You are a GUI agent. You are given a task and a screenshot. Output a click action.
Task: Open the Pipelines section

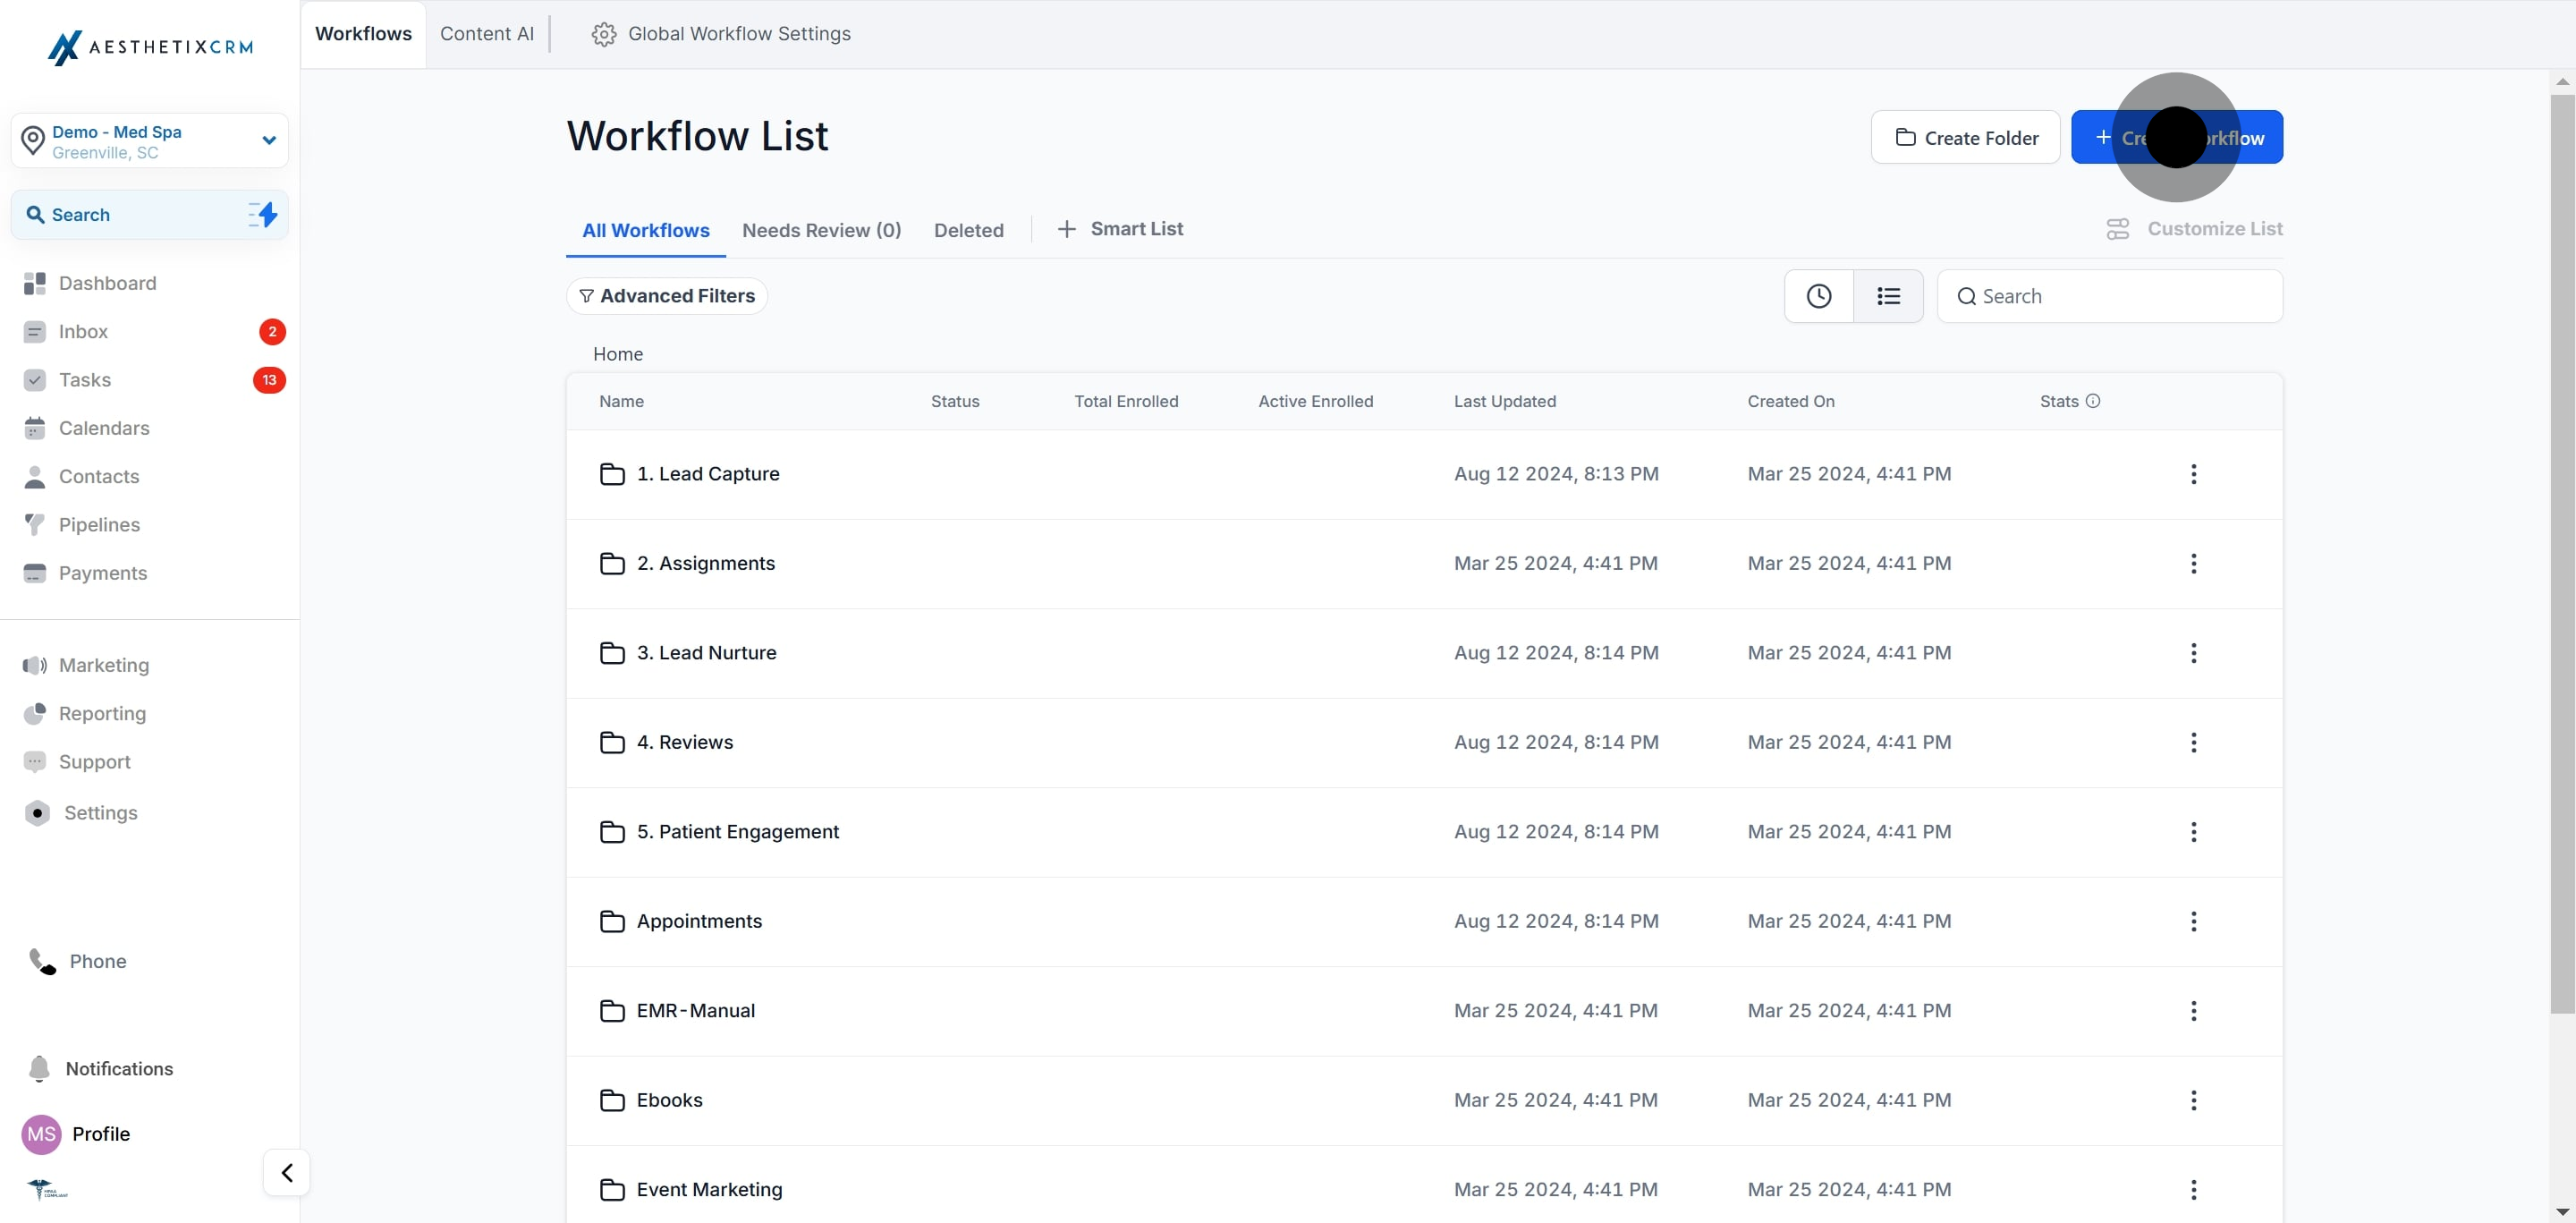point(99,524)
